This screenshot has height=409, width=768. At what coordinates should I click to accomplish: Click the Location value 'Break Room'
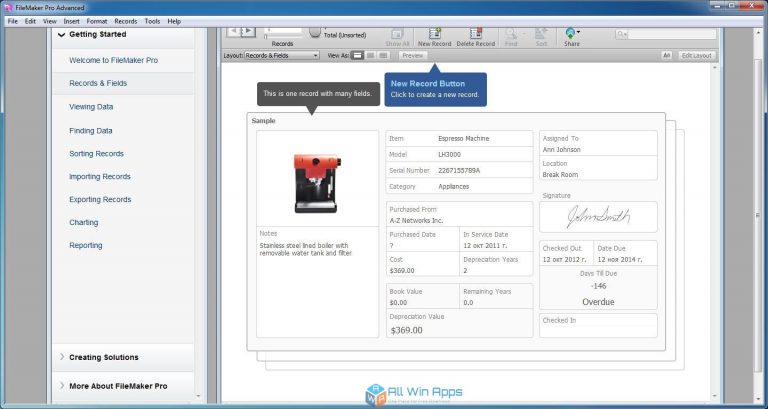[560, 174]
